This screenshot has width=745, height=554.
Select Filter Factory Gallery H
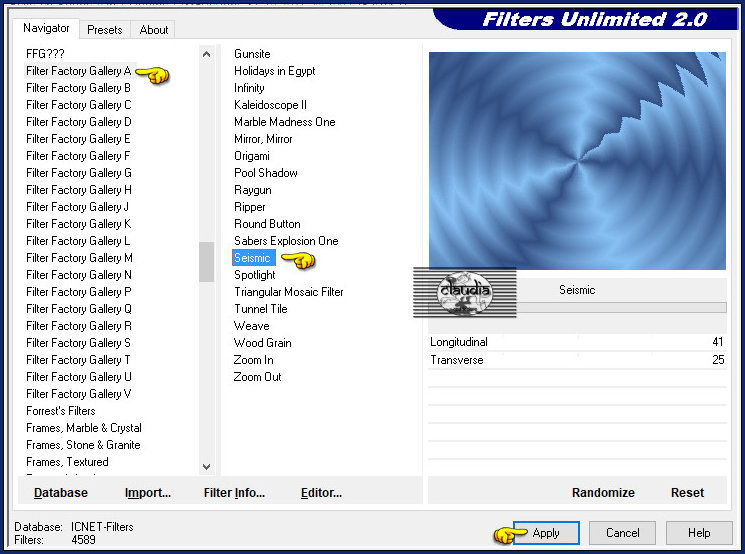point(78,190)
